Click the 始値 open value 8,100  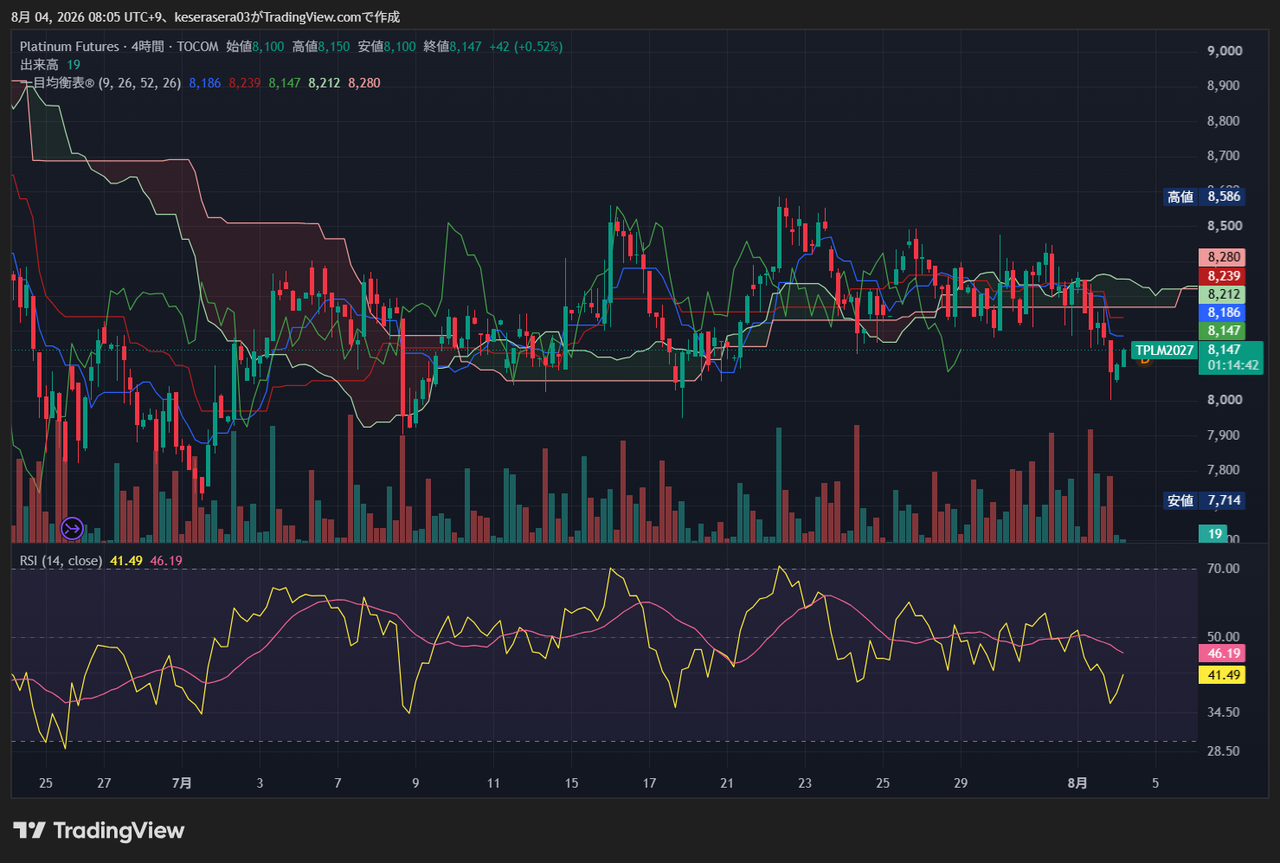coord(268,46)
